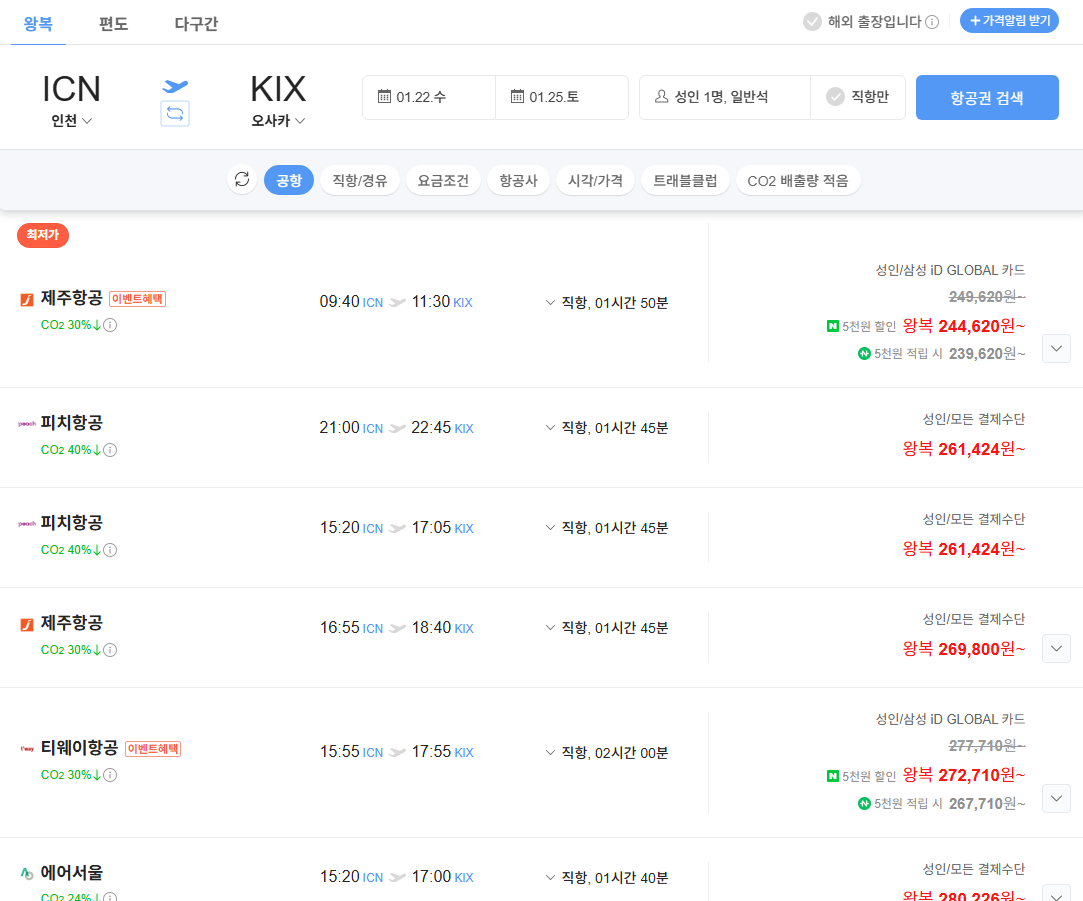Click 제주항공 logo on 16:55 flight

tap(27, 625)
